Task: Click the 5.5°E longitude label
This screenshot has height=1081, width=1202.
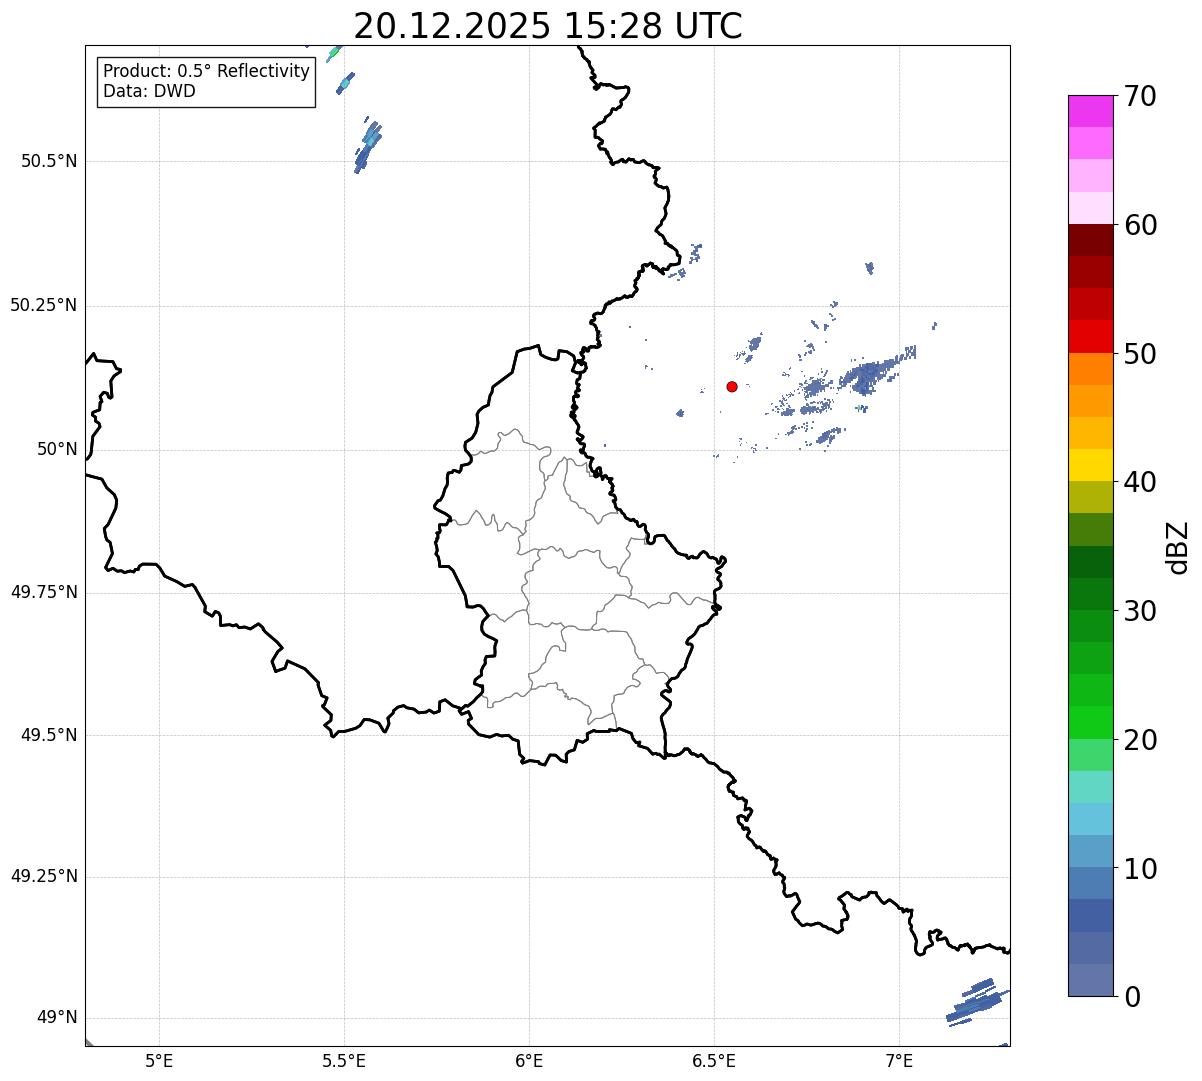Action: point(344,1060)
